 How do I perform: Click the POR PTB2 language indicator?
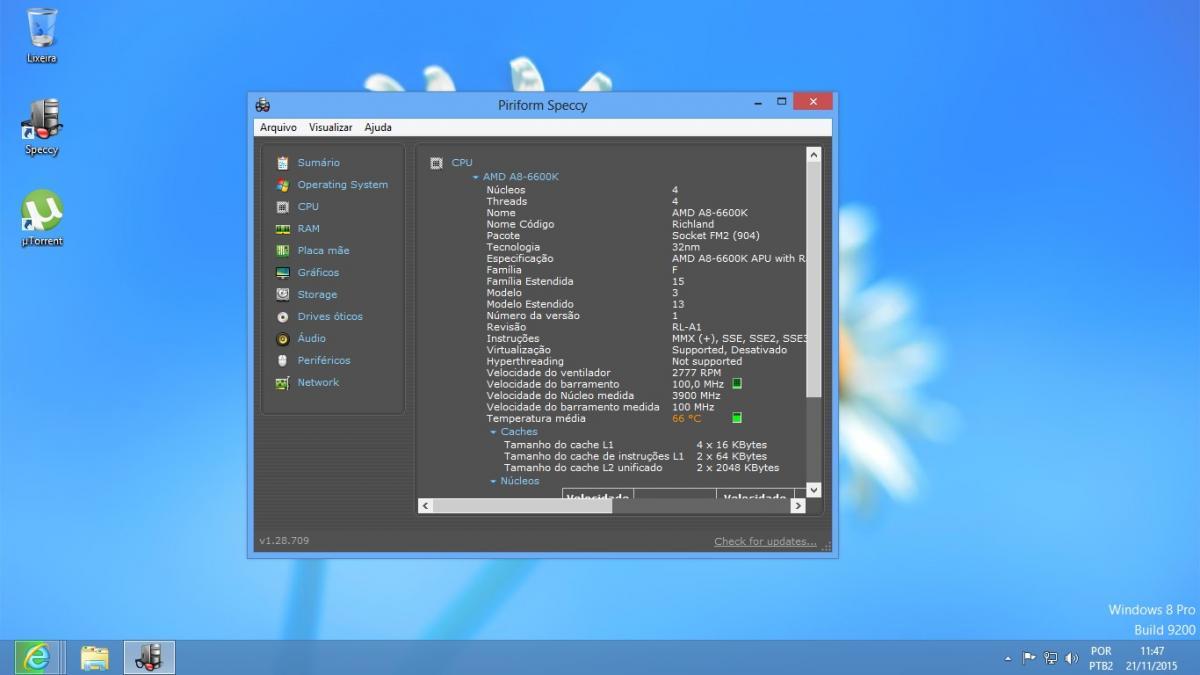point(1101,658)
